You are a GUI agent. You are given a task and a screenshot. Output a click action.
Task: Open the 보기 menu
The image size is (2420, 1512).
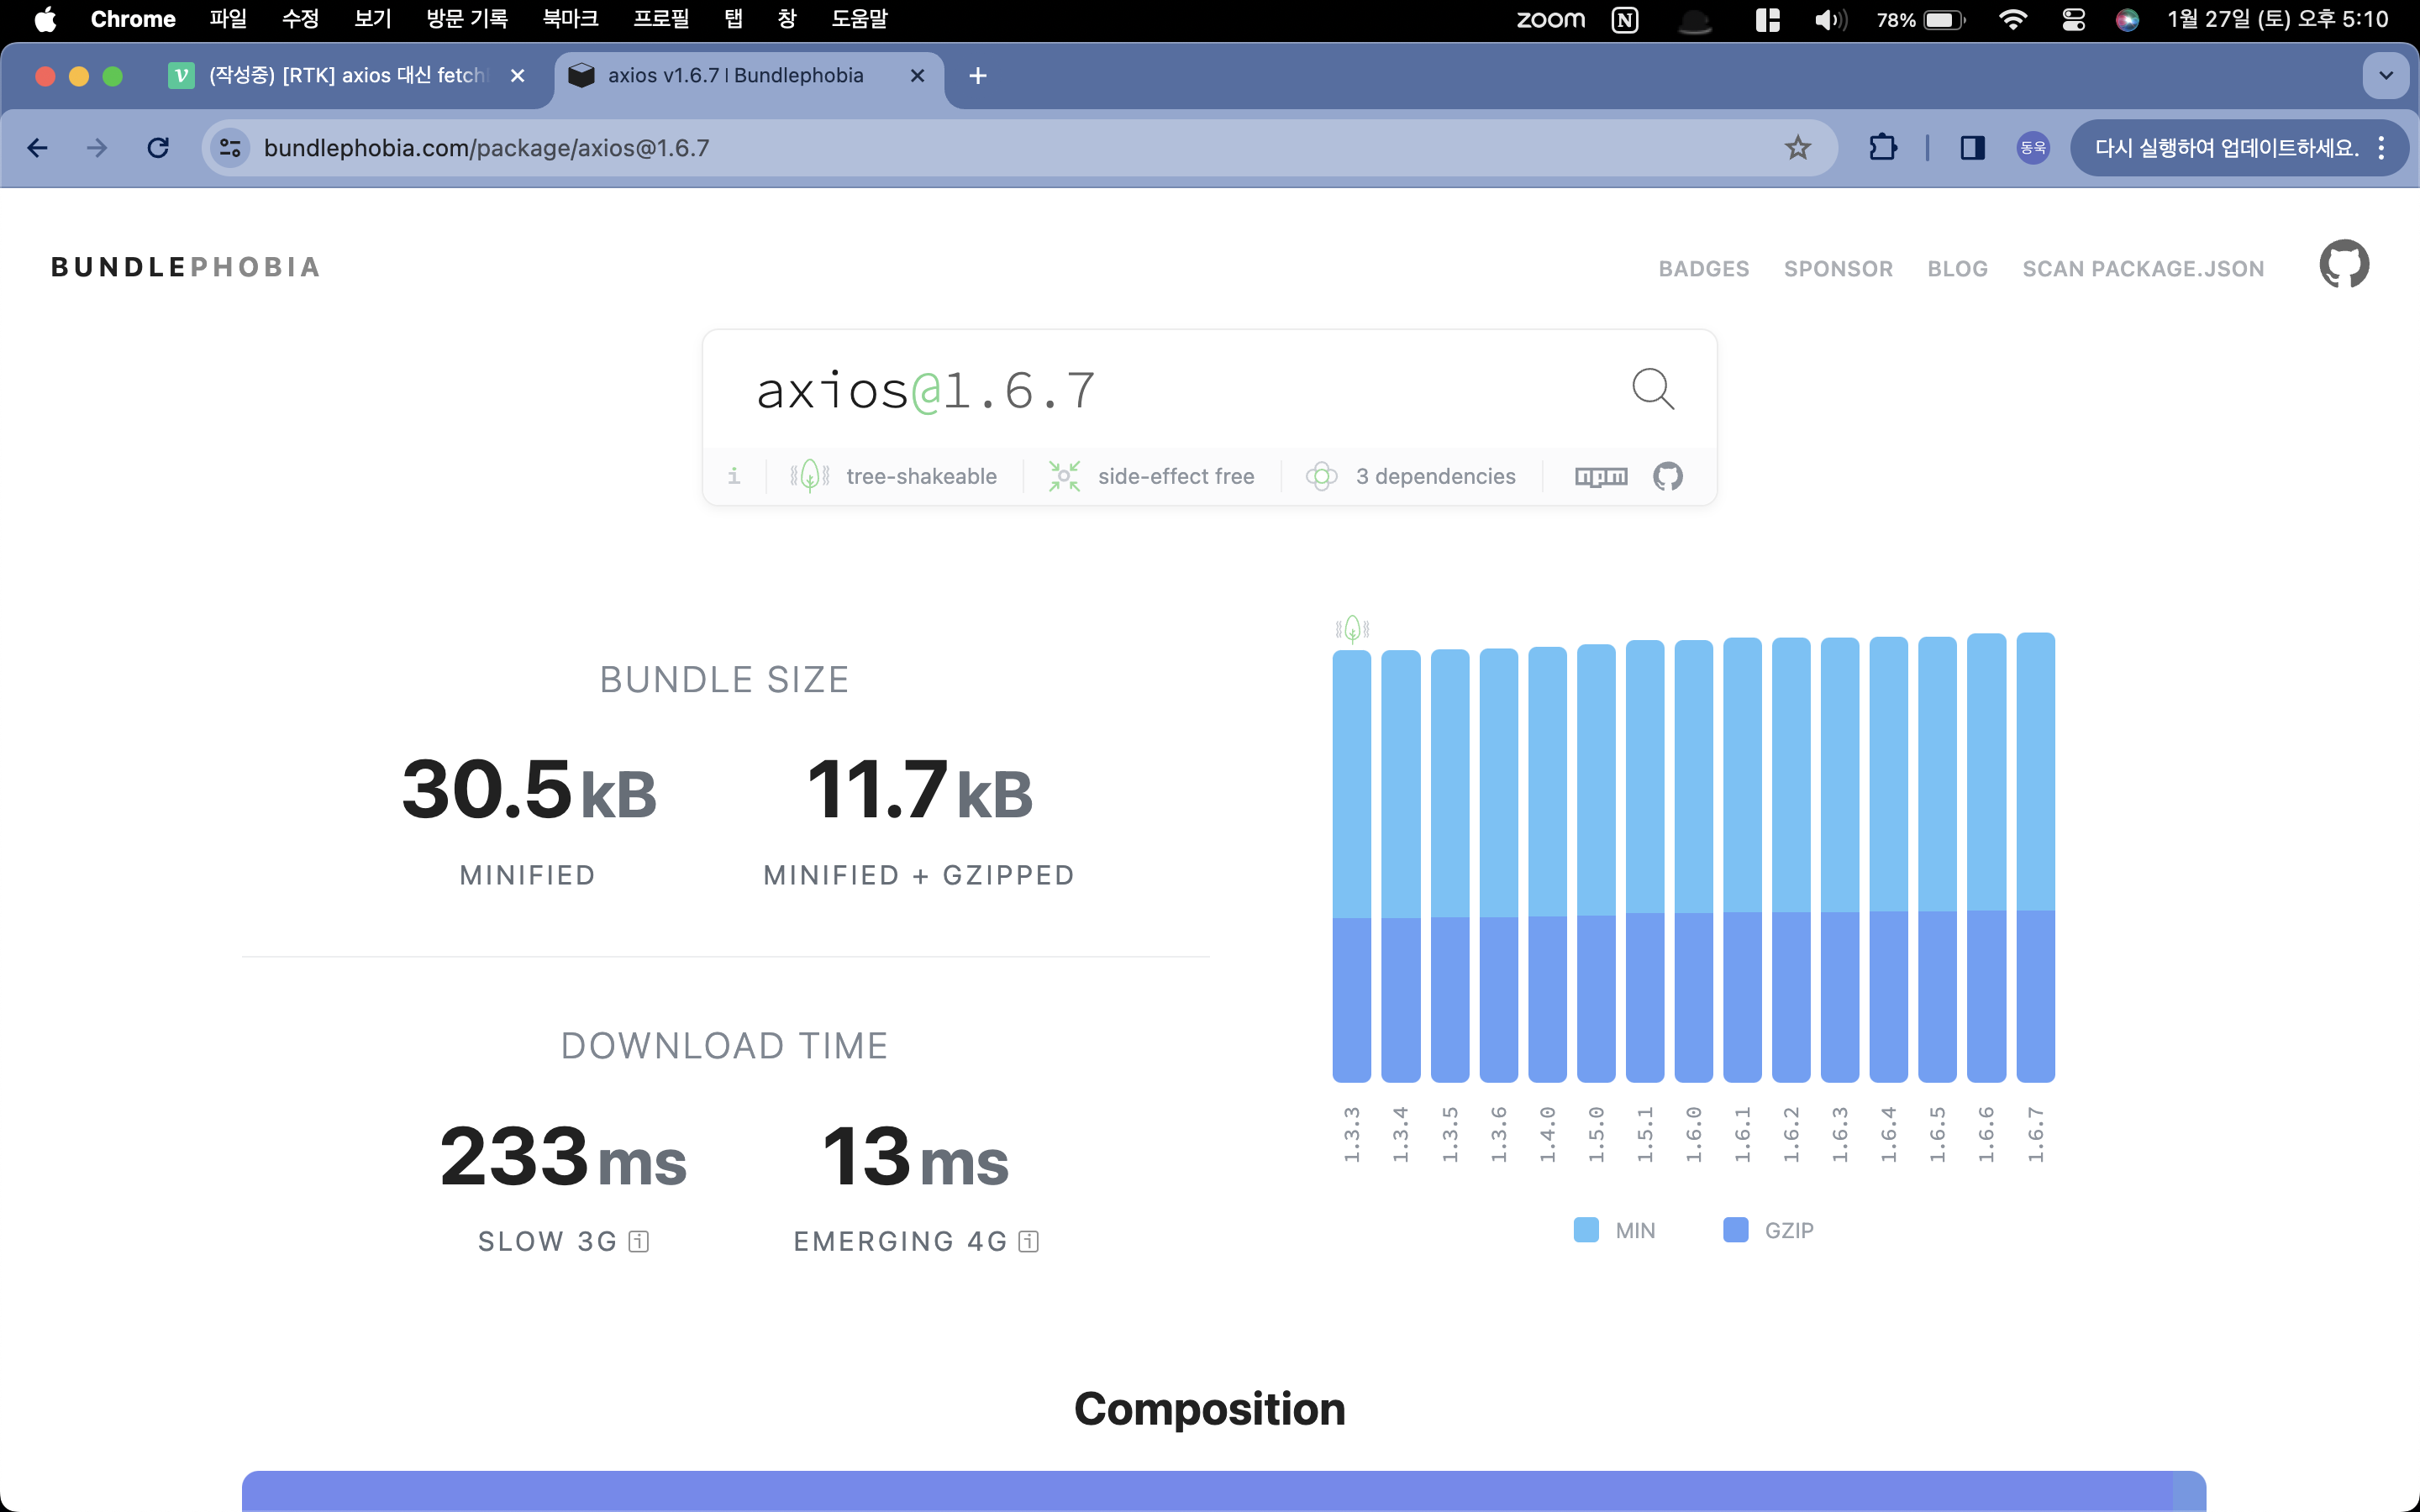[x=372, y=19]
